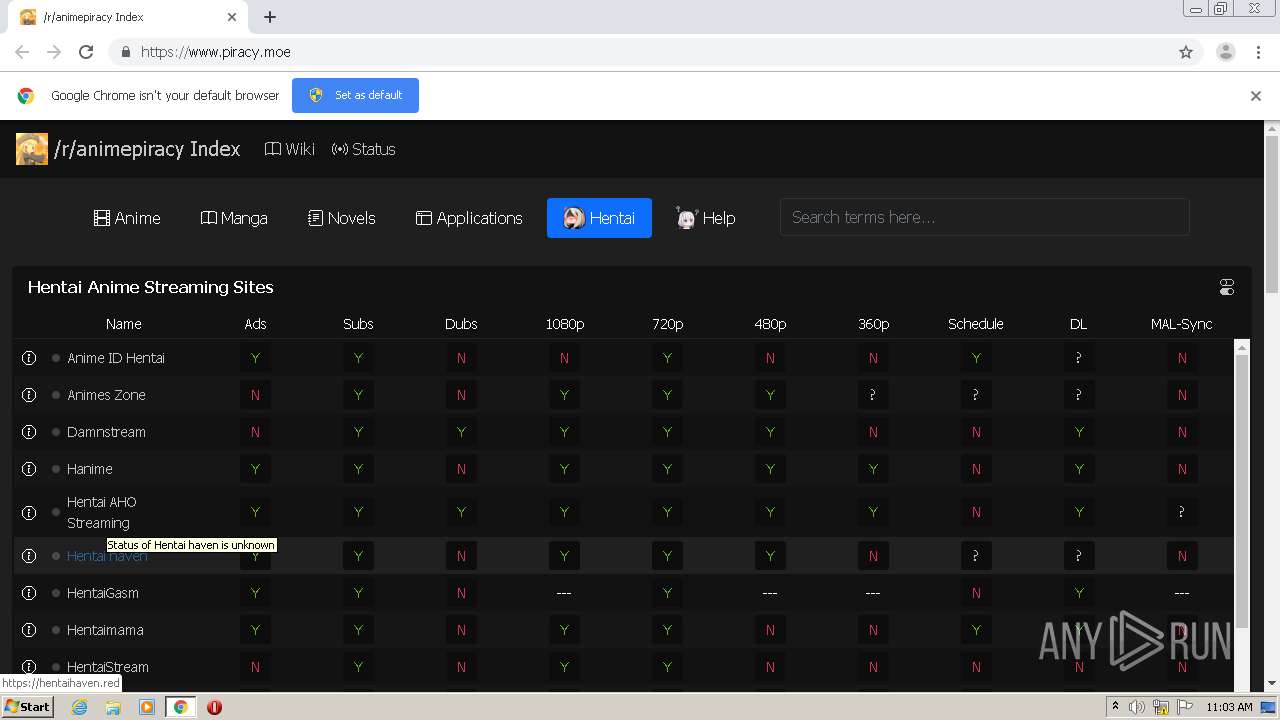
Task: Select the Hentai tab
Action: point(599,218)
